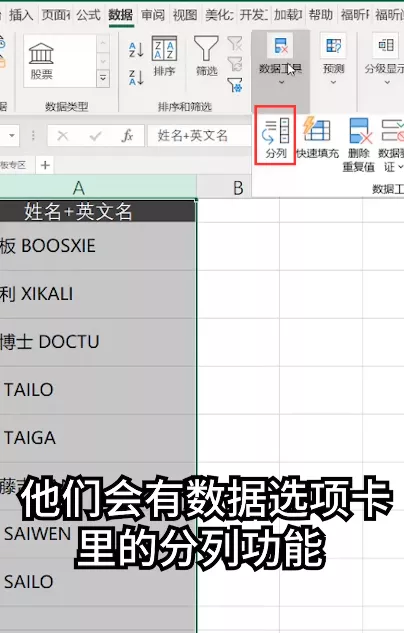Click the 快速填充 flash fill icon
This screenshot has width=404, height=633.
point(318,137)
